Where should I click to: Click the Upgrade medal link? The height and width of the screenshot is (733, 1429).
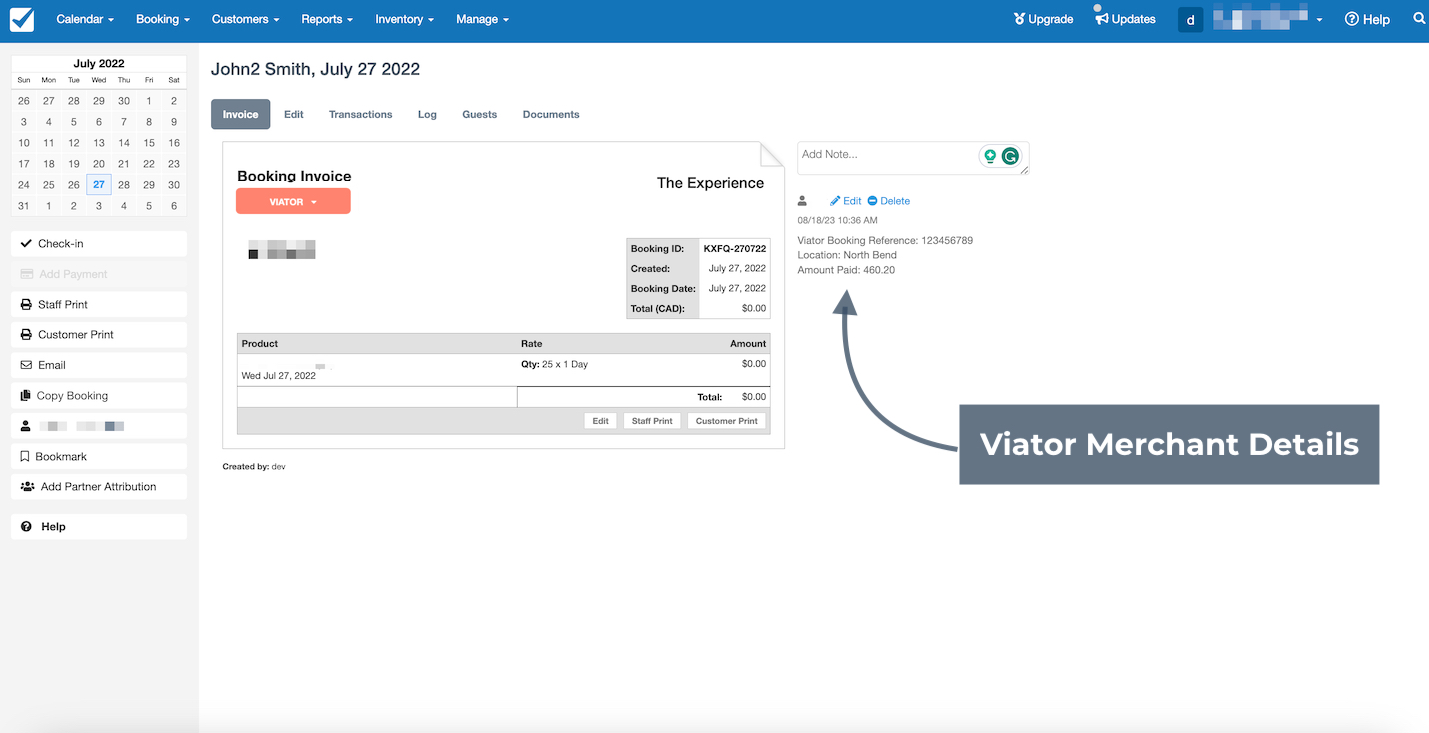pos(1043,19)
